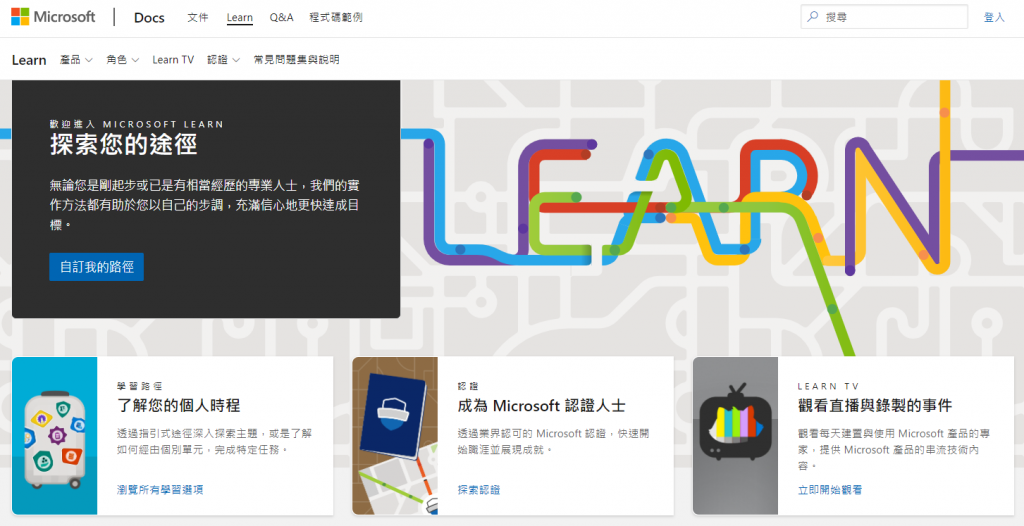Open 觀看直播與錄製的事件 card title
Image resolution: width=1024 pixels, height=526 pixels.
[x=874, y=406]
